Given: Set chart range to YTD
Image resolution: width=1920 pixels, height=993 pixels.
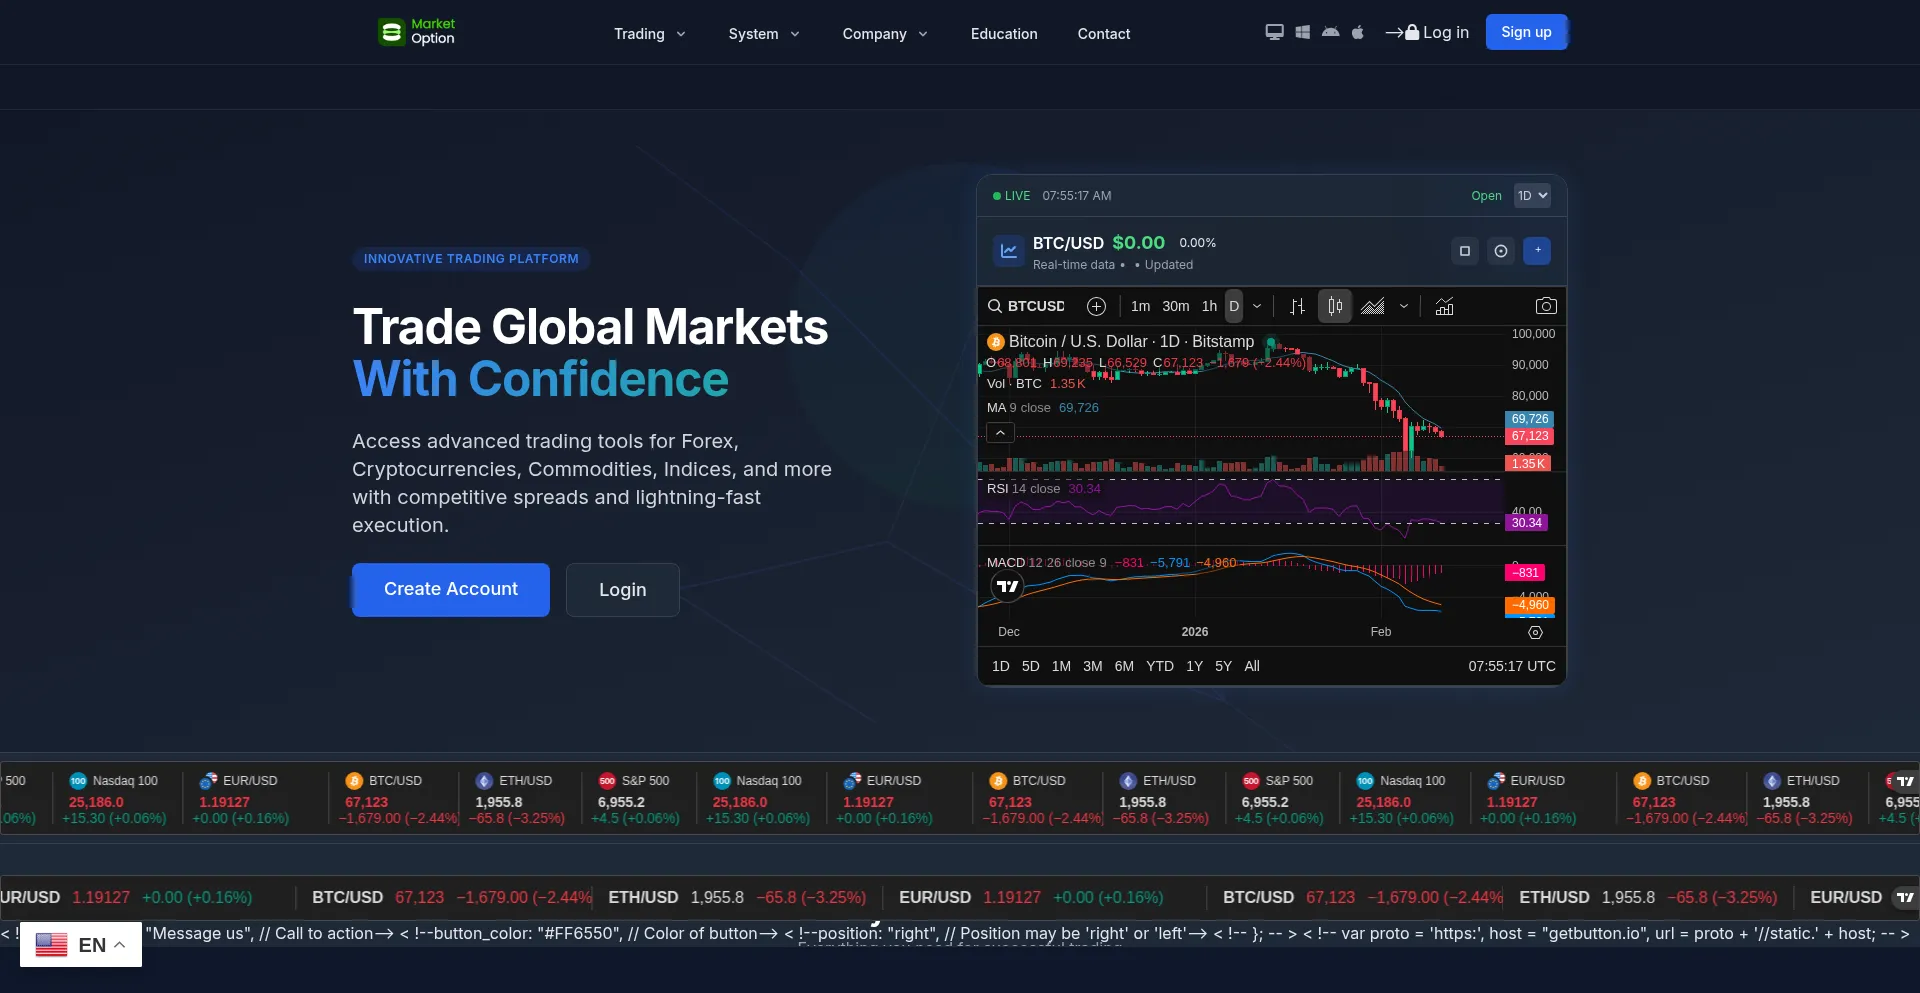Looking at the screenshot, I should [x=1160, y=666].
